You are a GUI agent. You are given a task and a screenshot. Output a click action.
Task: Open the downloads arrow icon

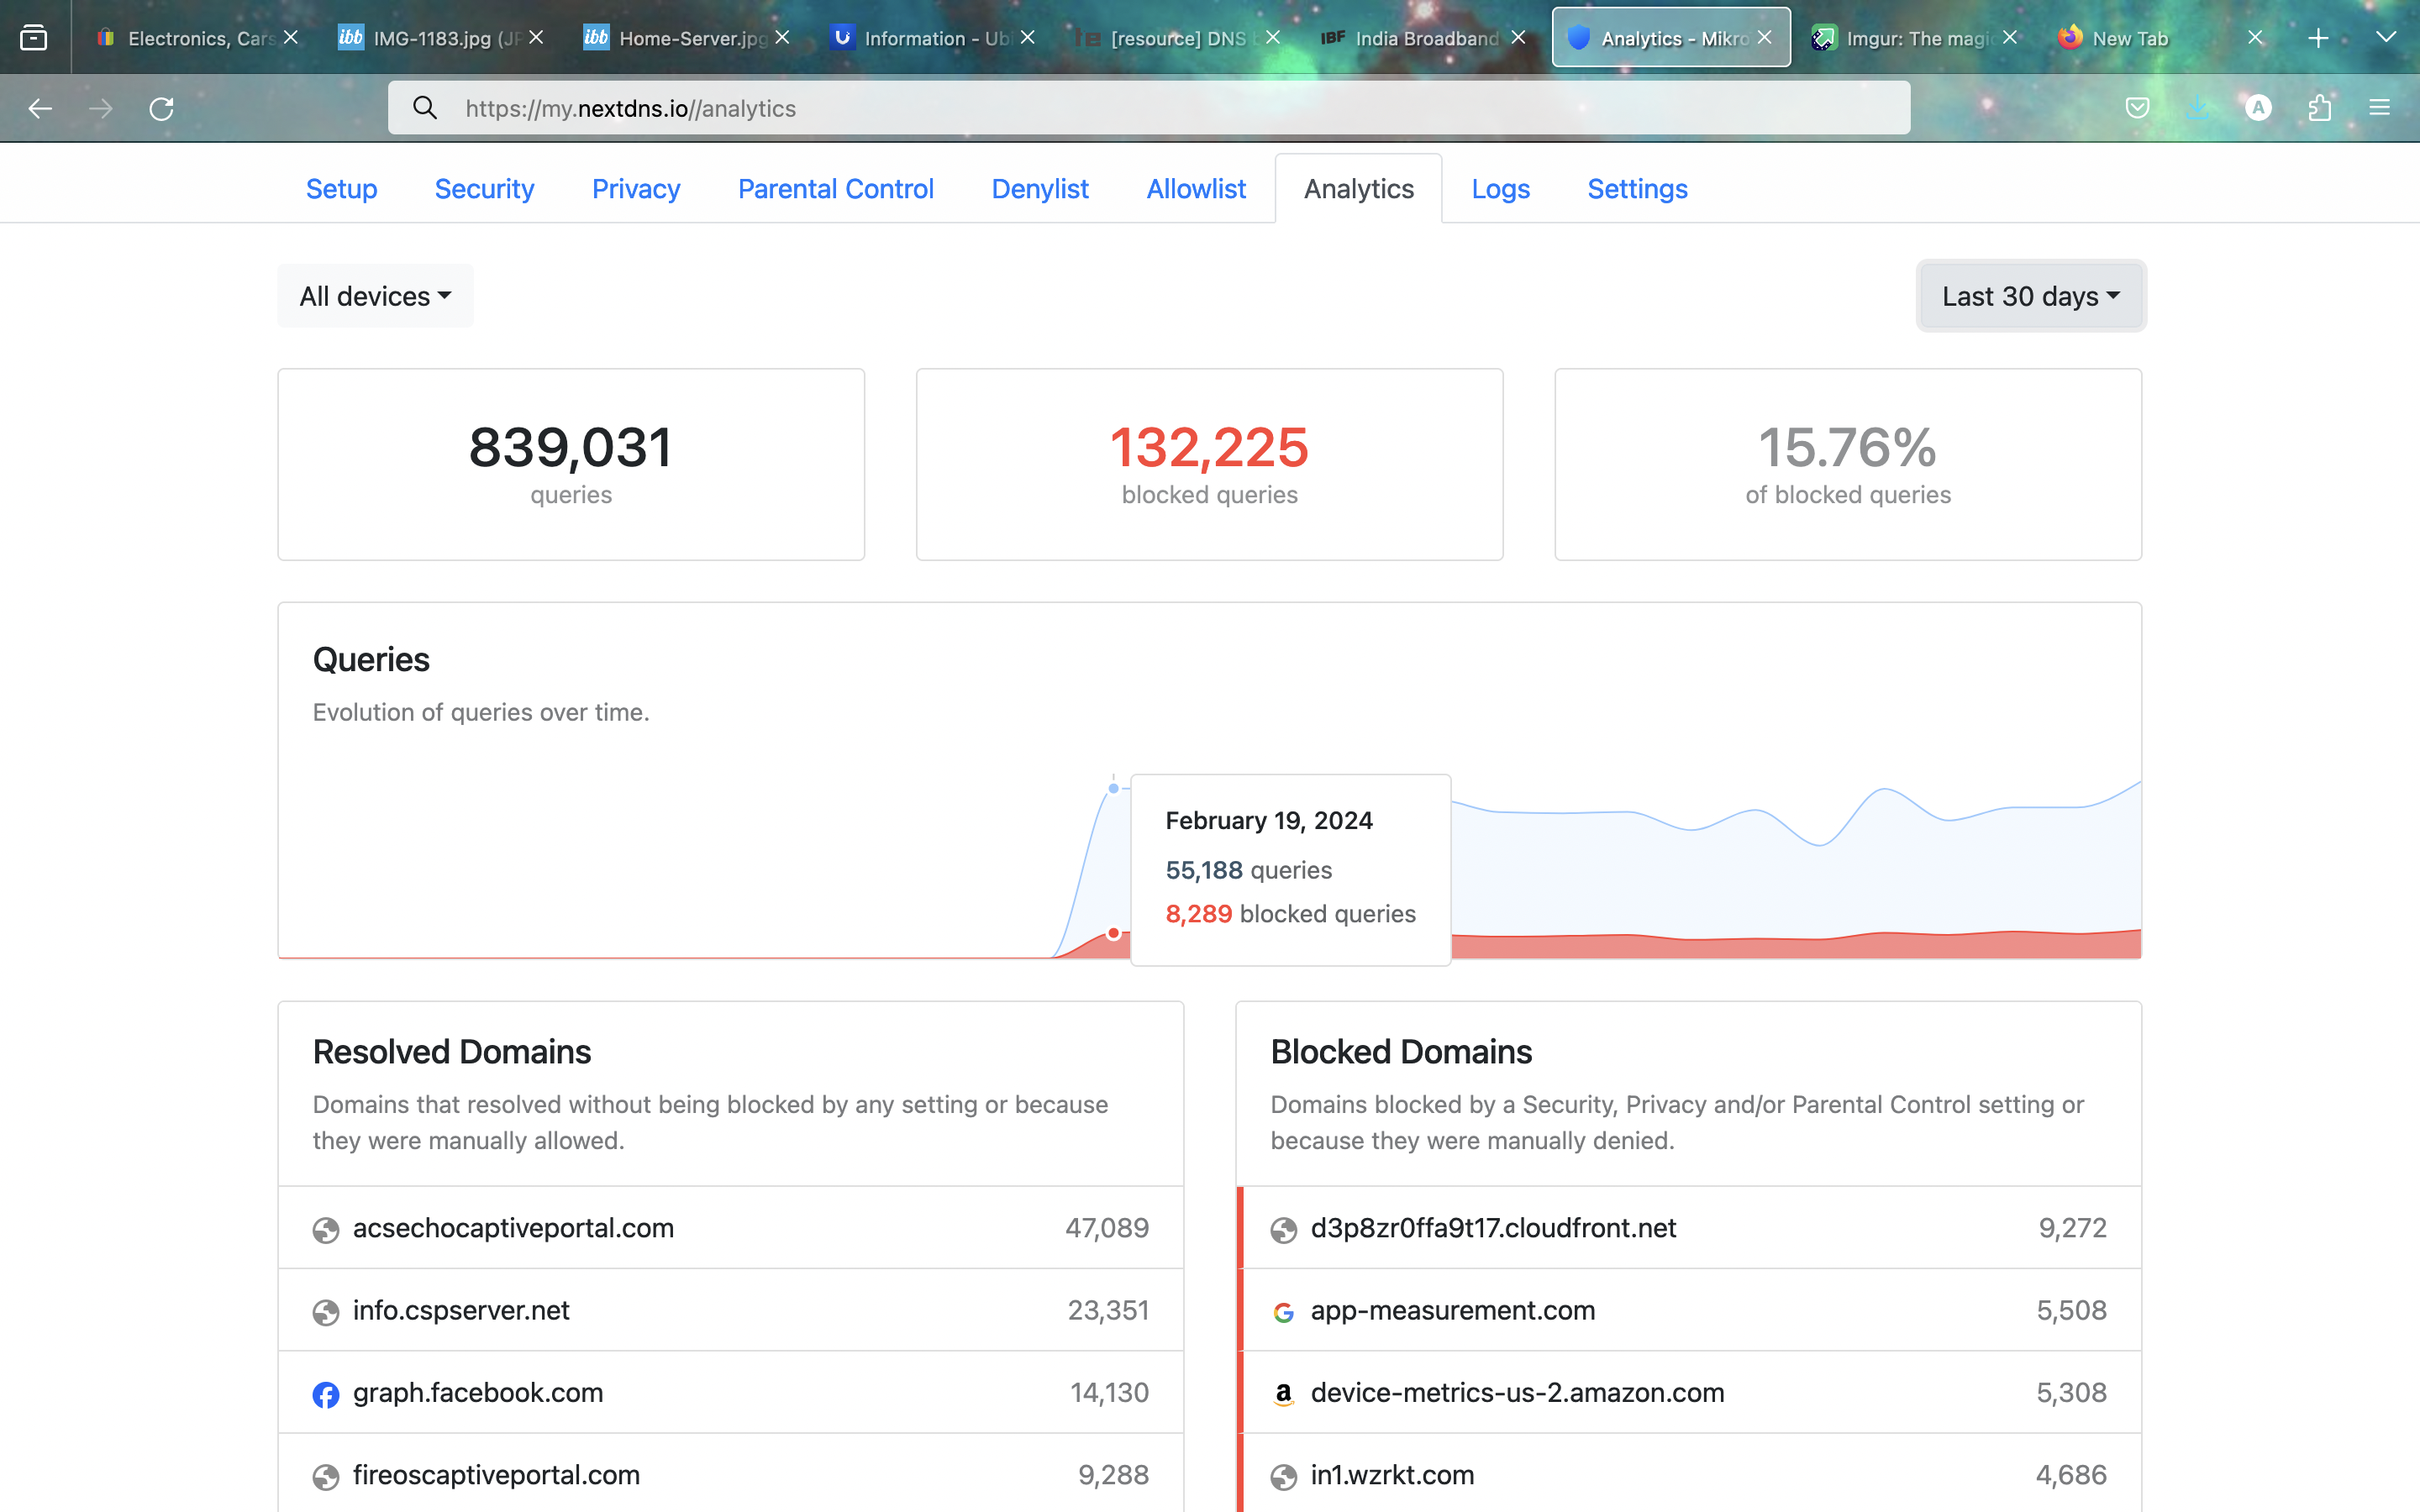point(2197,108)
